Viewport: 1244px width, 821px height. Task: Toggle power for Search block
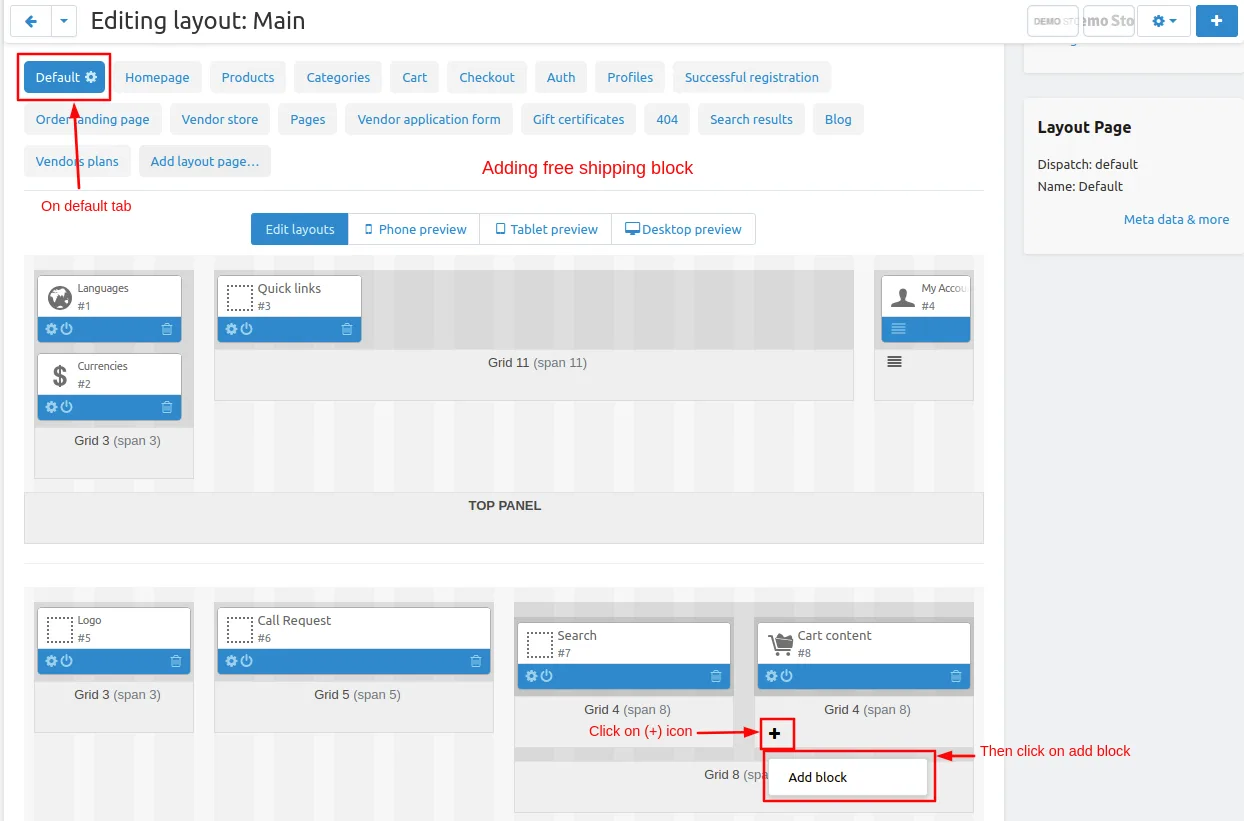(x=546, y=676)
